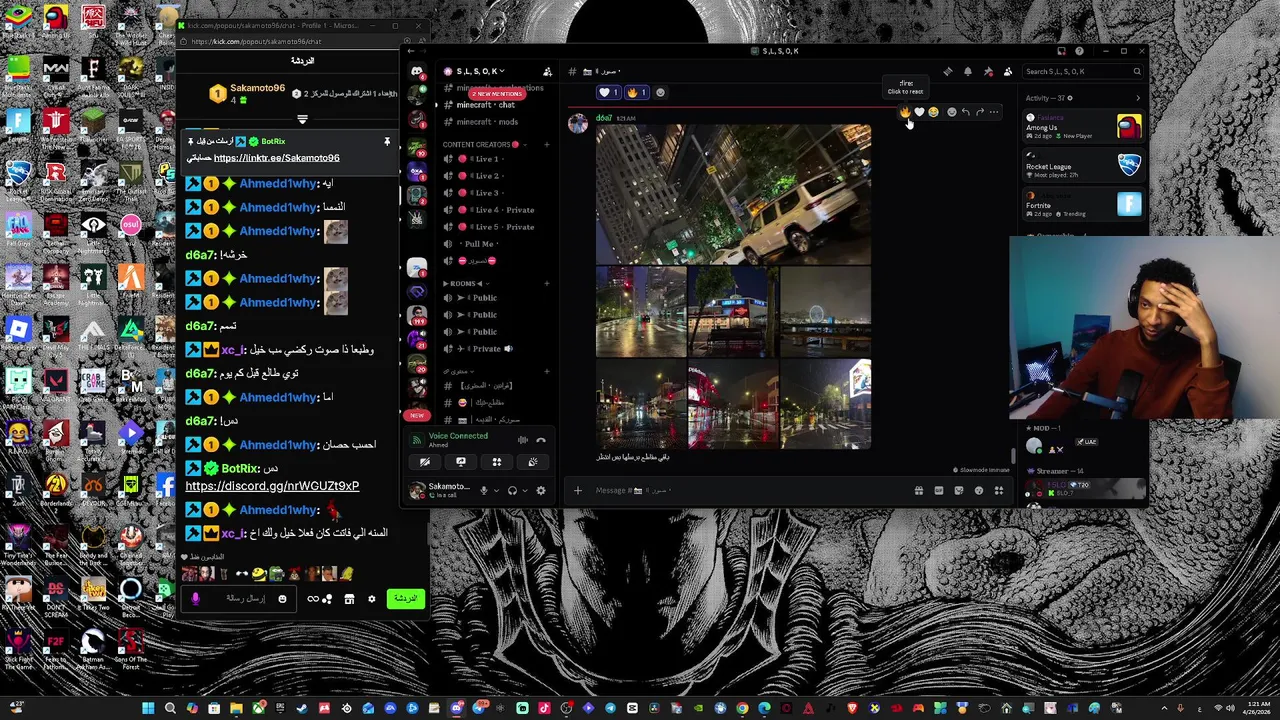Viewport: 1280px width, 720px height.
Task: Open the members list icon in Discord header
Action: pyautogui.click(x=1008, y=71)
